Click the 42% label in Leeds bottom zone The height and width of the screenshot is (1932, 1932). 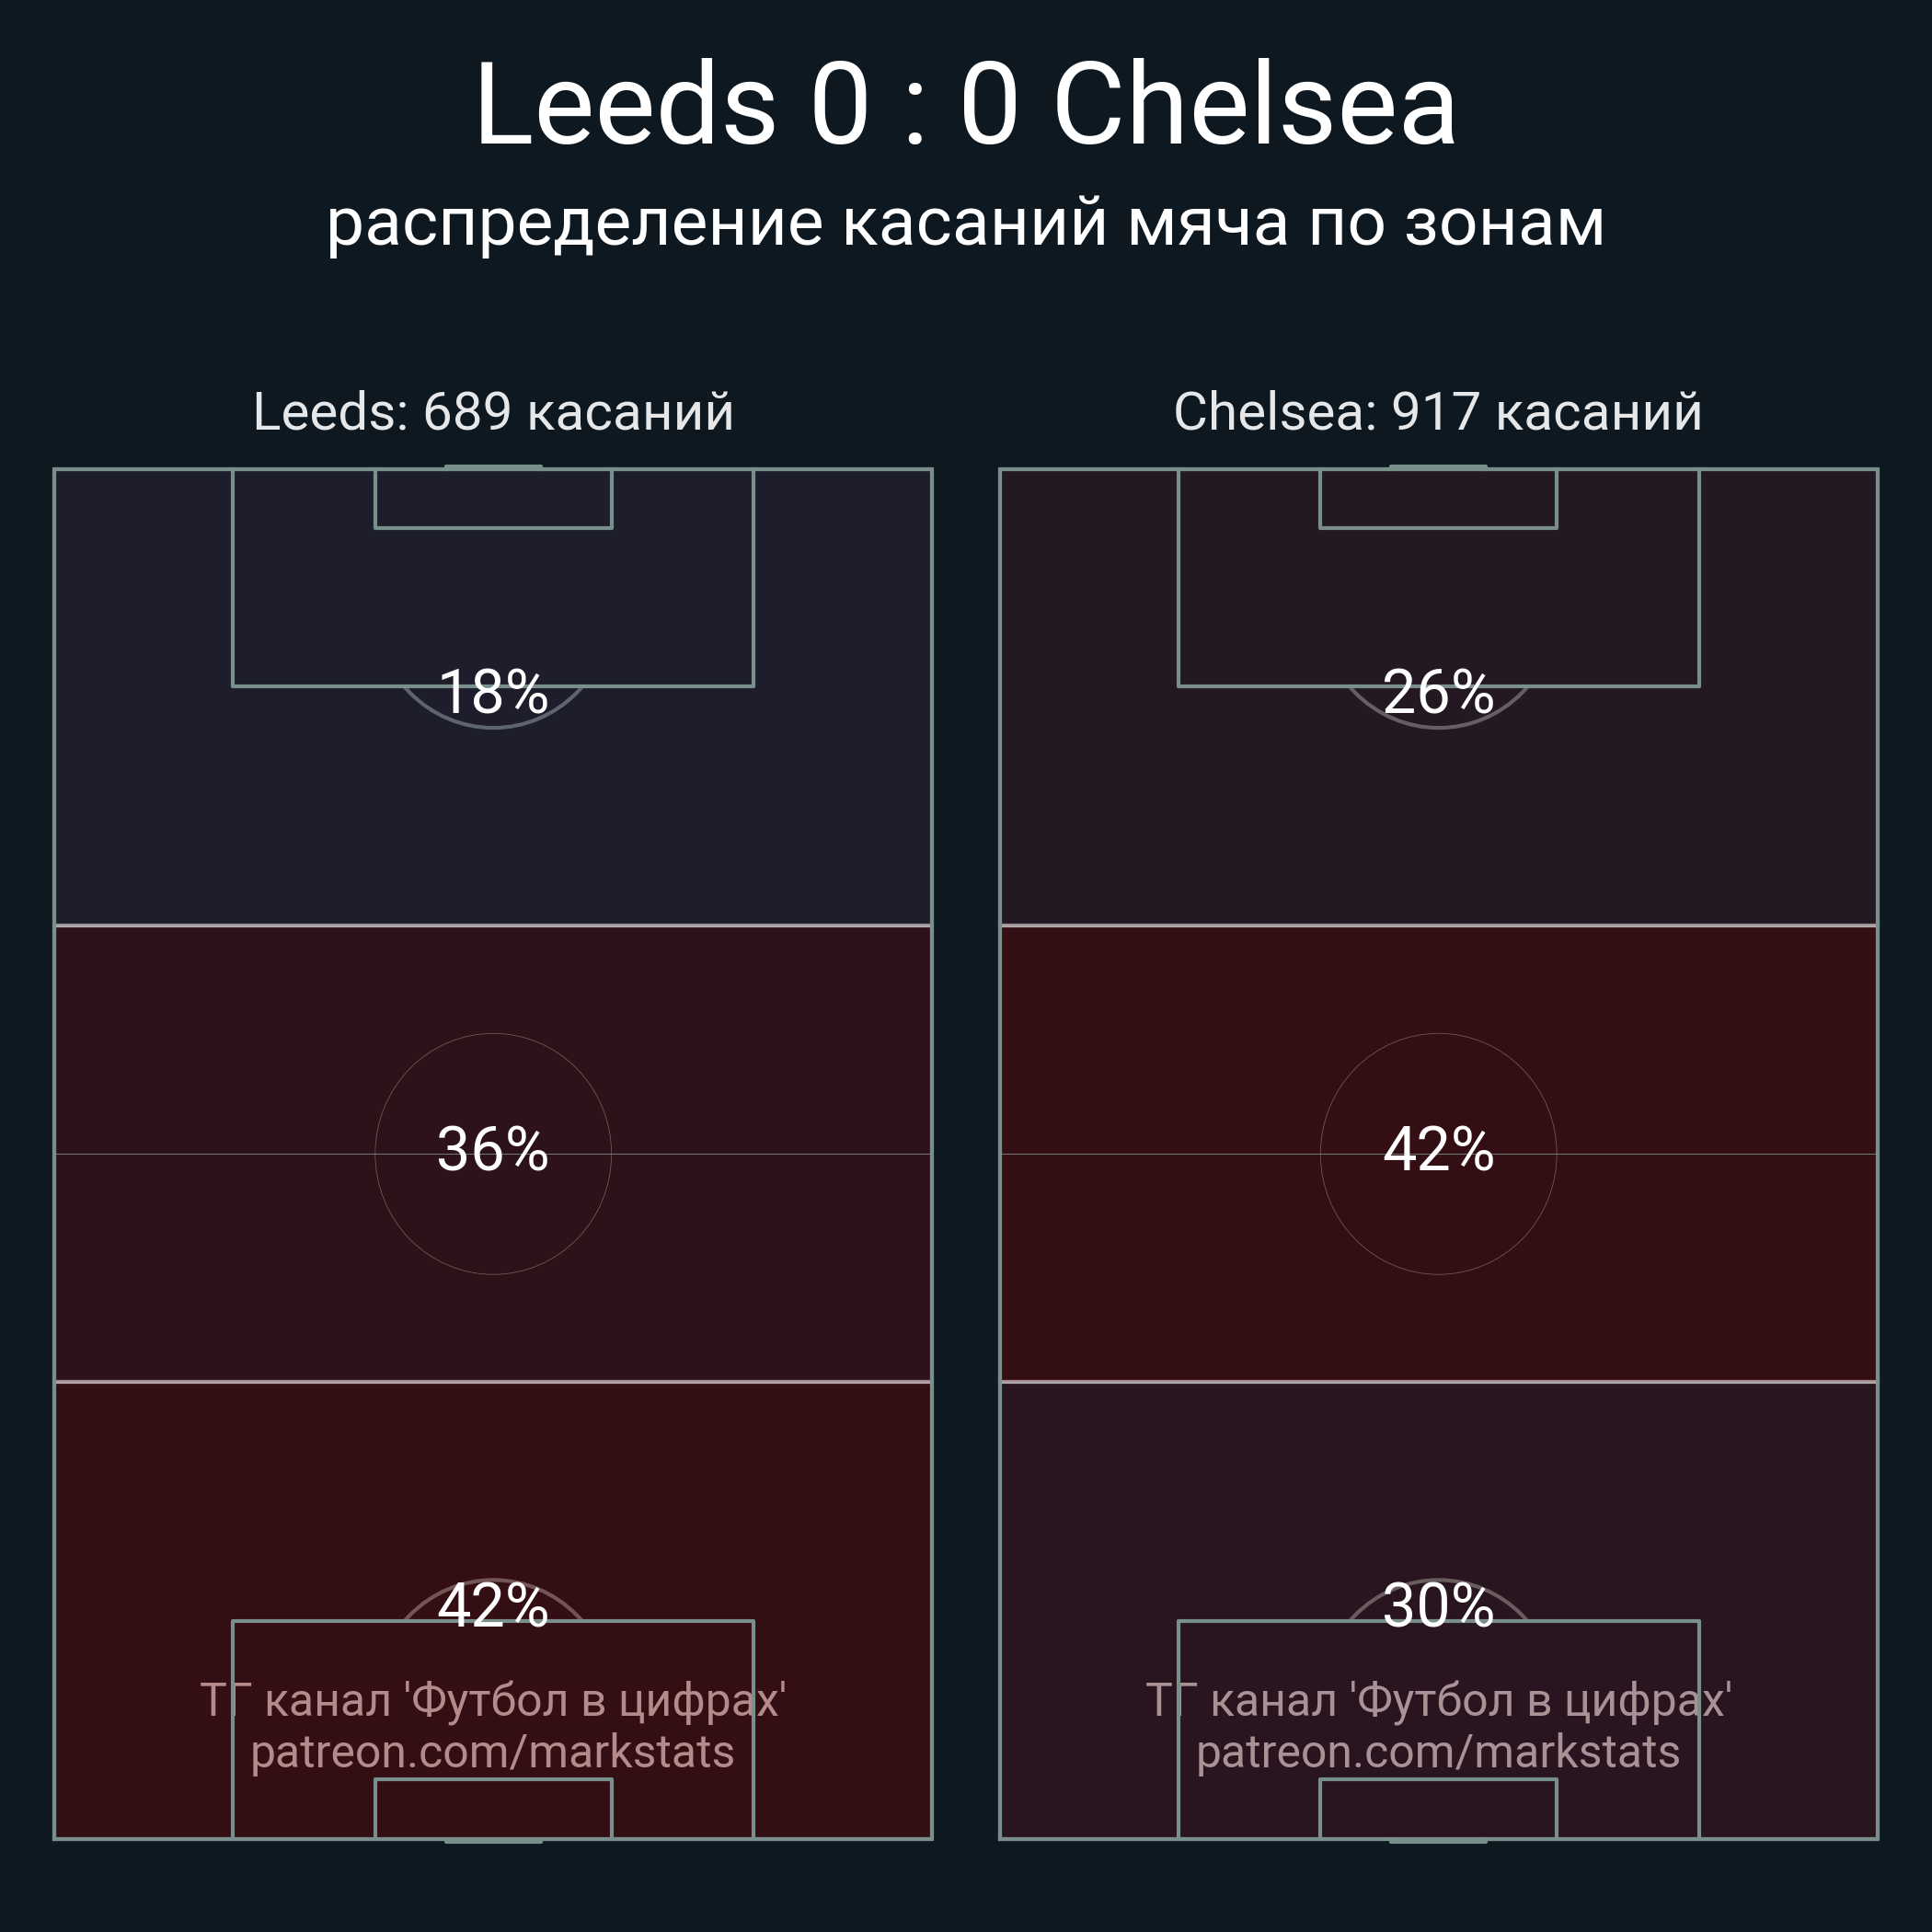coord(493,1606)
